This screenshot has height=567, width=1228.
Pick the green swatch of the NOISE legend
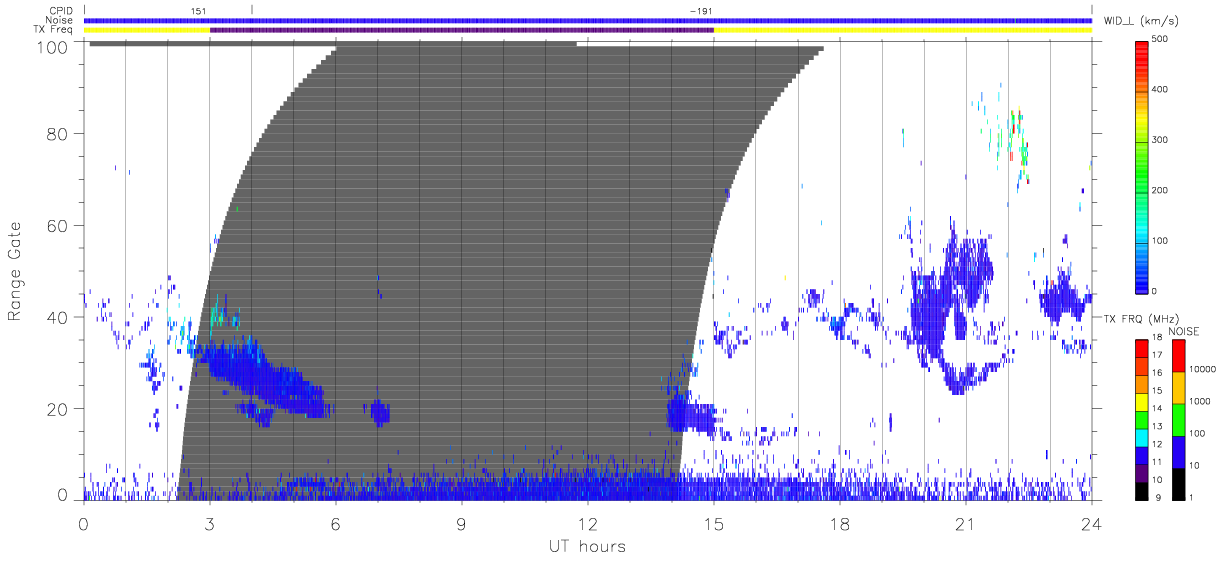pyautogui.click(x=1178, y=419)
